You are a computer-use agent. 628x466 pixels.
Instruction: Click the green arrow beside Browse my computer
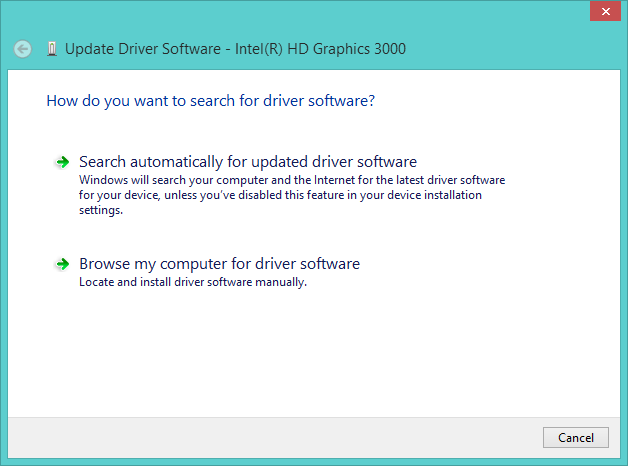[x=62, y=264]
